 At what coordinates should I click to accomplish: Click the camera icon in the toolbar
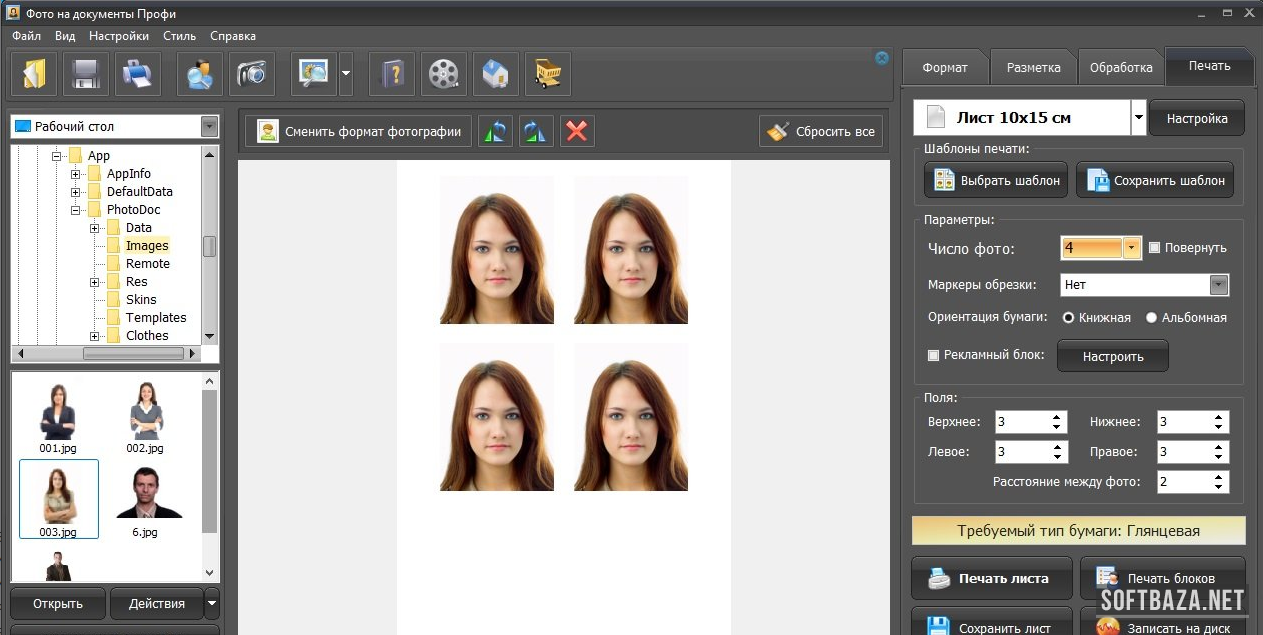click(251, 74)
